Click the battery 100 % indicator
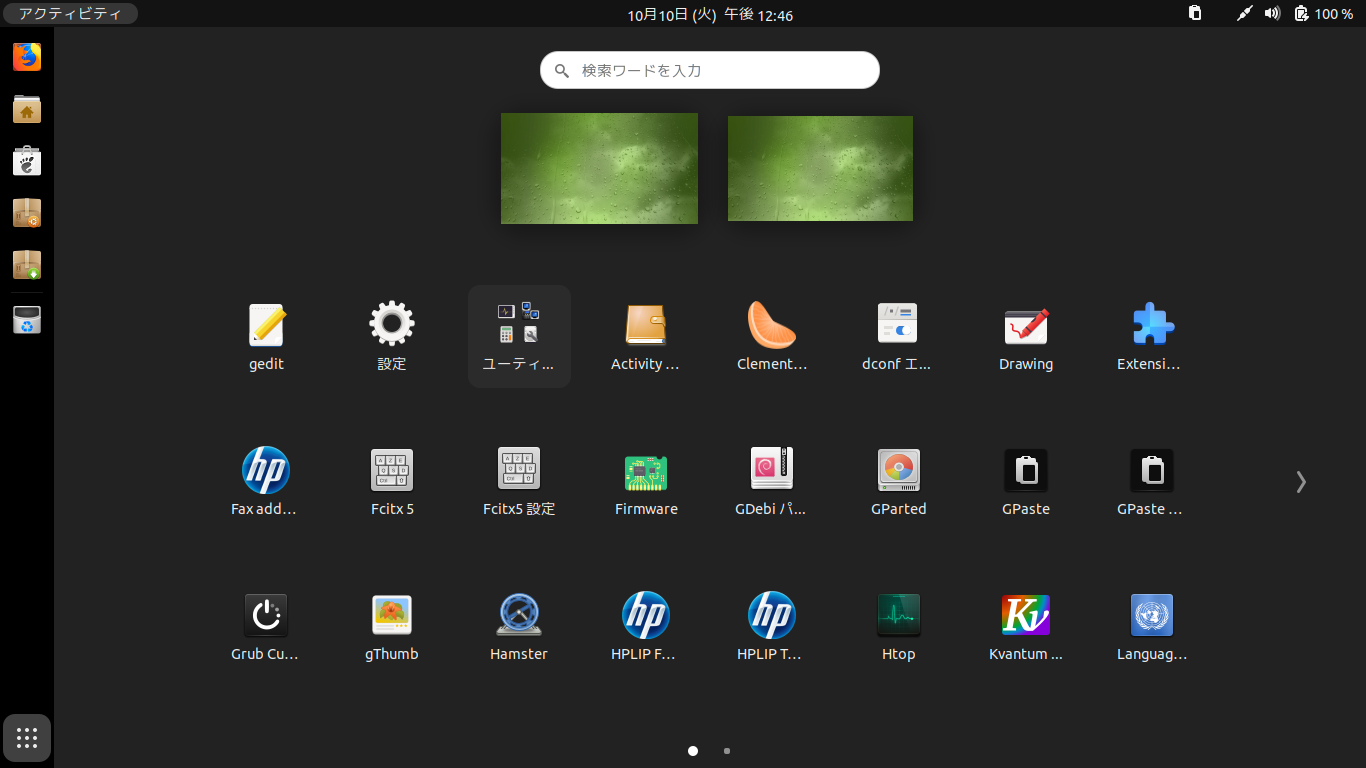The width and height of the screenshot is (1366, 768). click(x=1324, y=14)
